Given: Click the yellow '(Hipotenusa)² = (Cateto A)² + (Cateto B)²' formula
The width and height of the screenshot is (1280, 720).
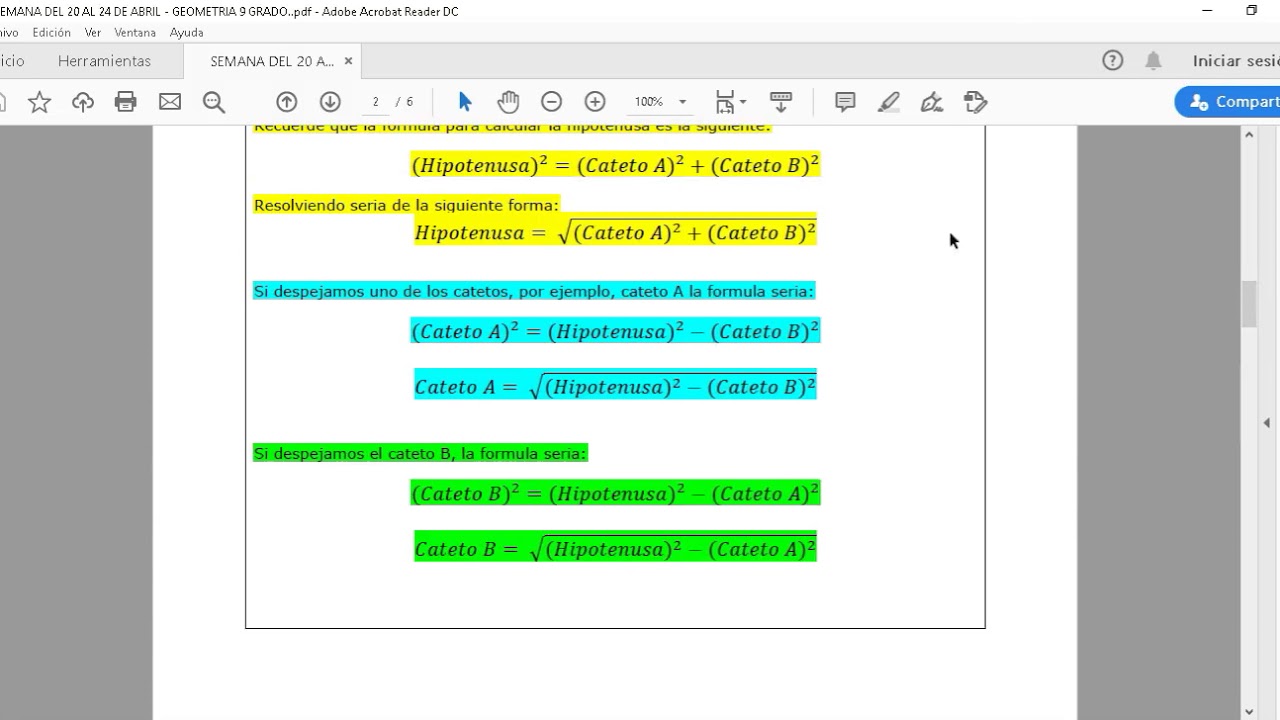Looking at the screenshot, I should [x=615, y=165].
